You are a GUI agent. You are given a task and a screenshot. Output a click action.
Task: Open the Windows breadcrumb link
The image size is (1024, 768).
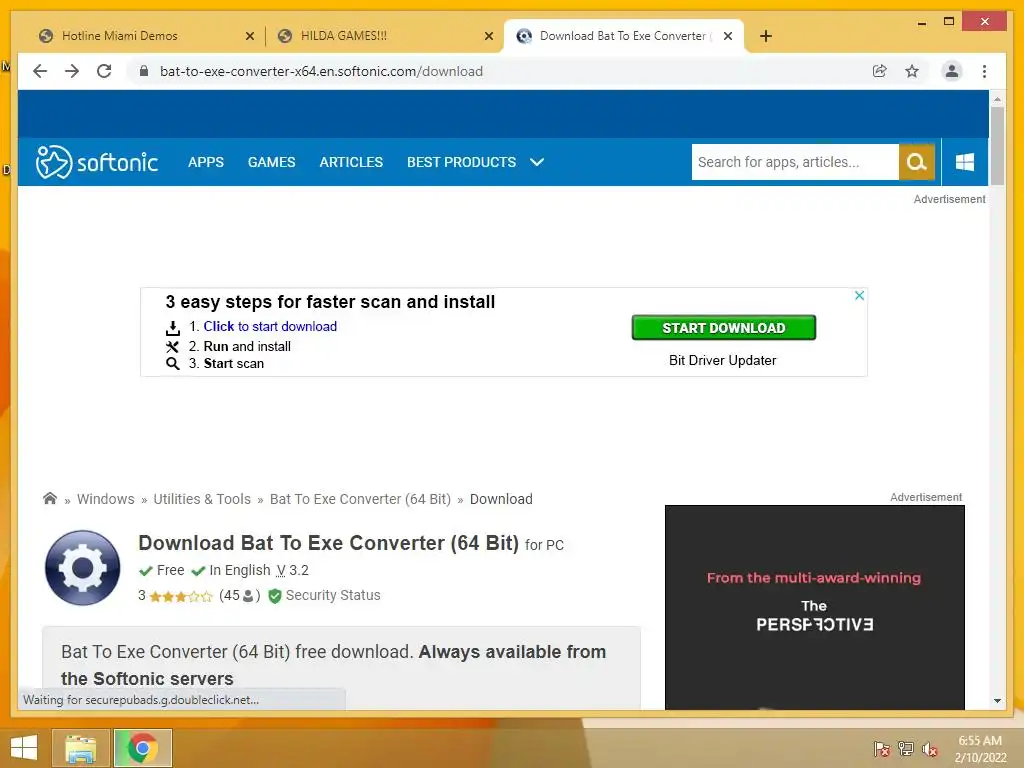point(106,499)
